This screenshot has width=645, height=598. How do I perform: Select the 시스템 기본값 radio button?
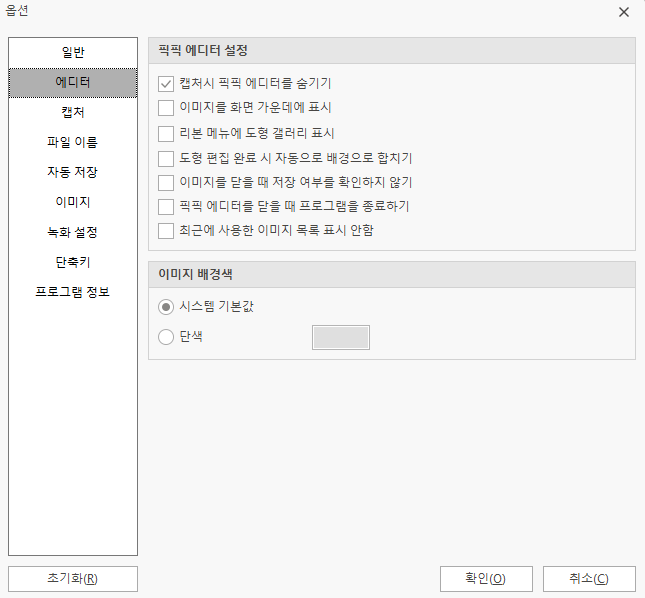coord(166,307)
